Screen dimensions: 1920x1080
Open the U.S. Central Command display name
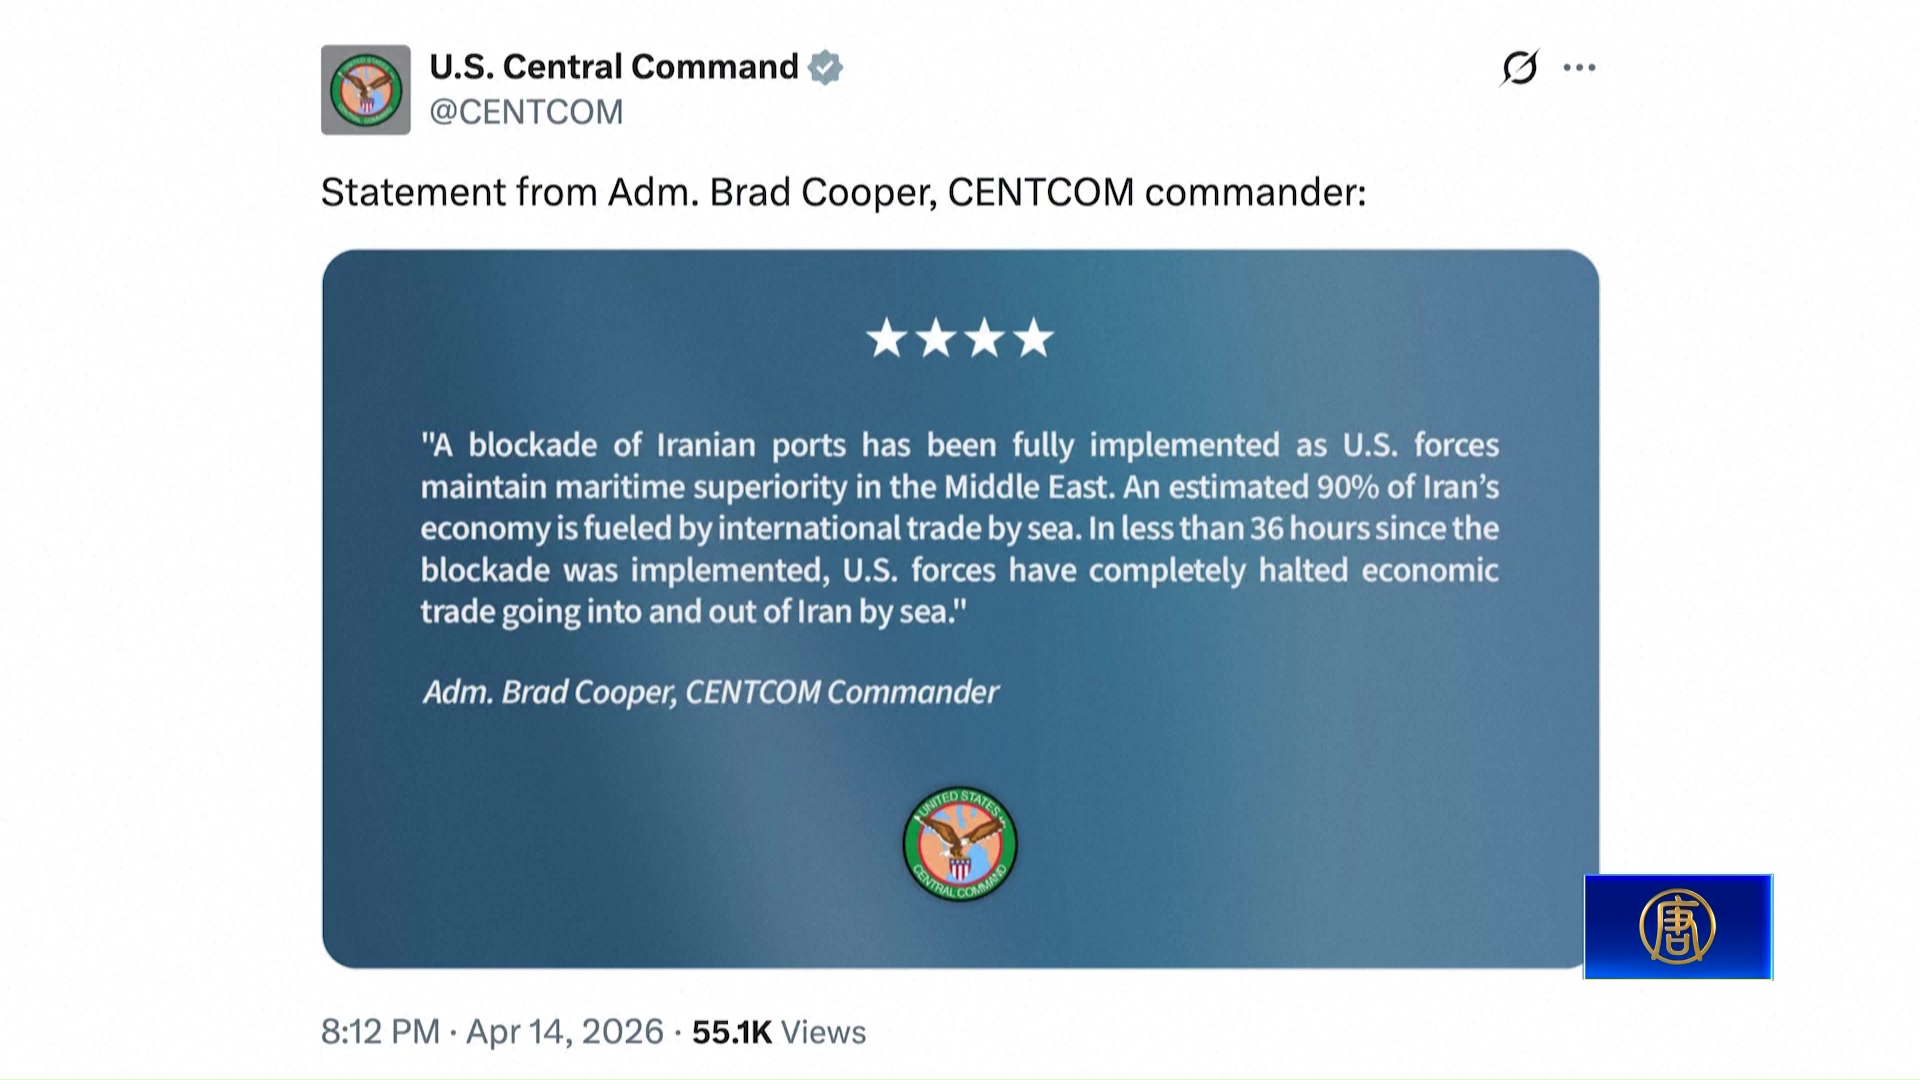[613, 67]
